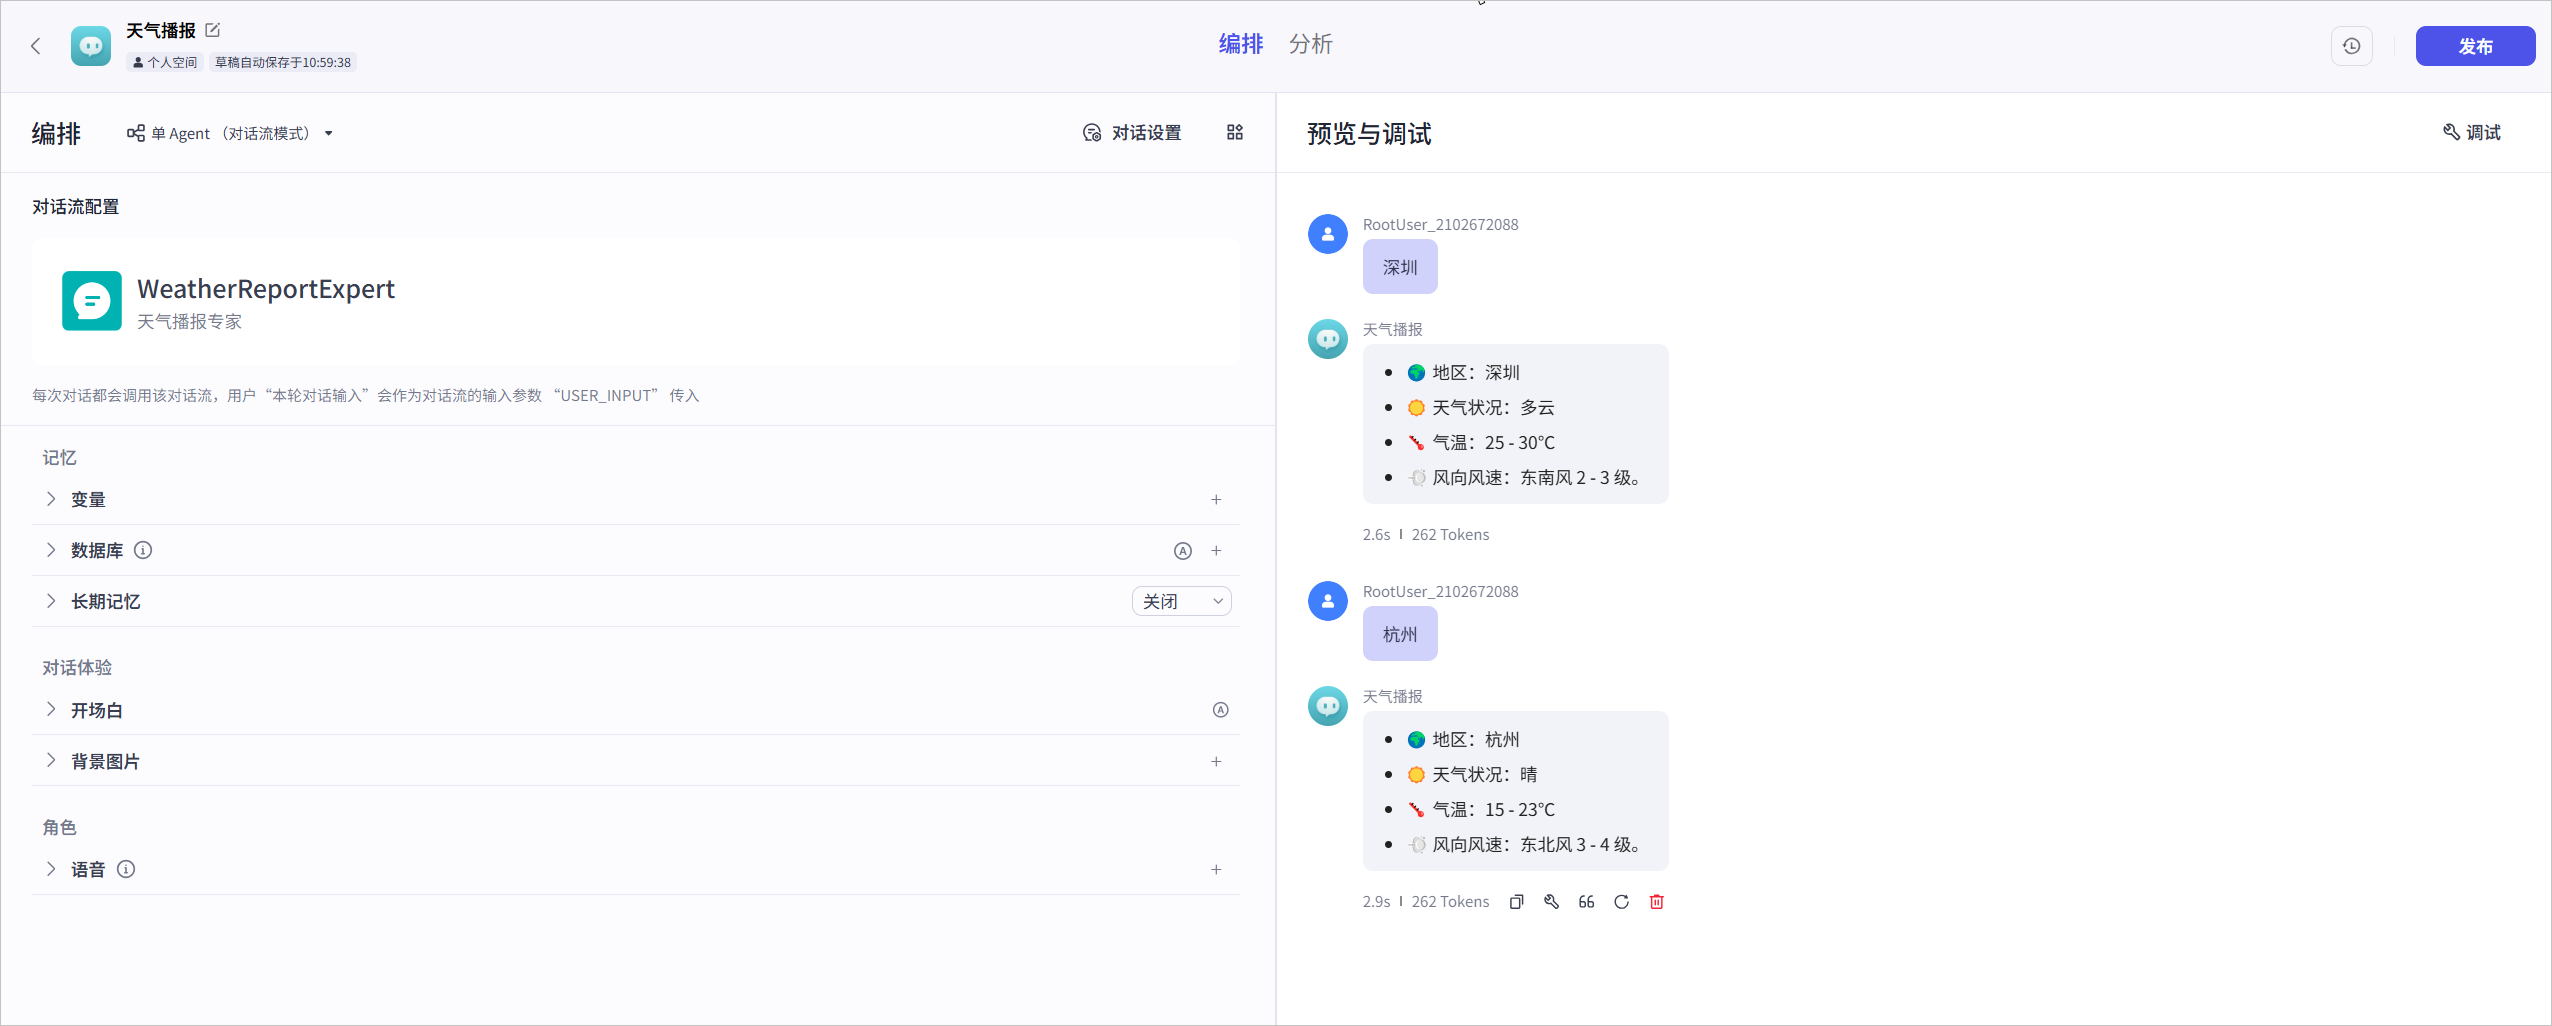Image resolution: width=2552 pixels, height=1026 pixels.
Task: Delete the last message with trash icon
Action: (x=1656, y=902)
